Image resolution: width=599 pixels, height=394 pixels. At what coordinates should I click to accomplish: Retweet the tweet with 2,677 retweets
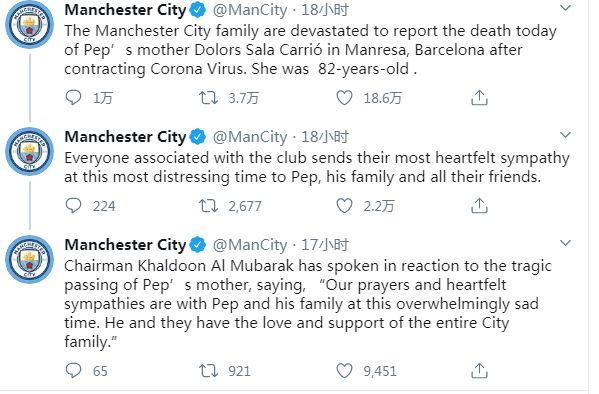208,206
